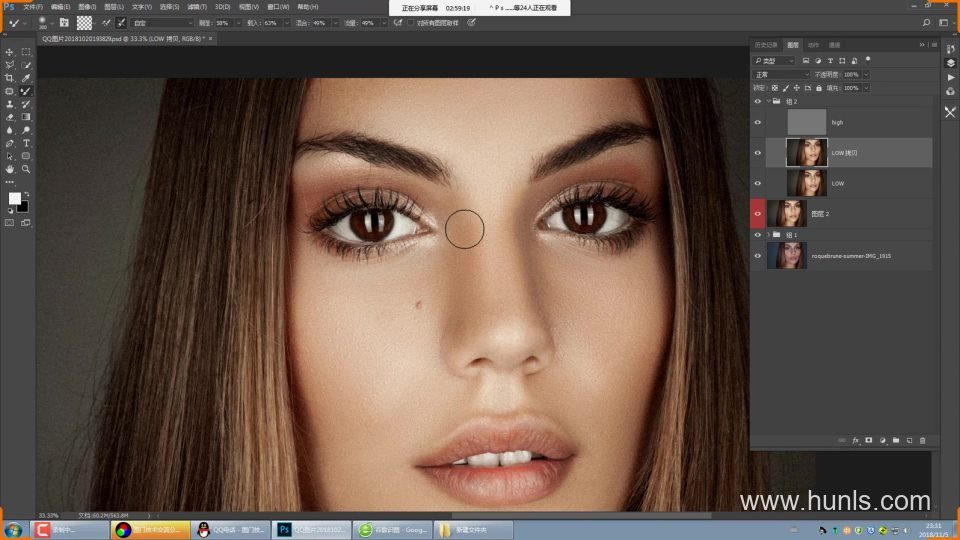Open the blend mode 正常 dropdown
Image resolution: width=960 pixels, height=540 pixels.
781,75
